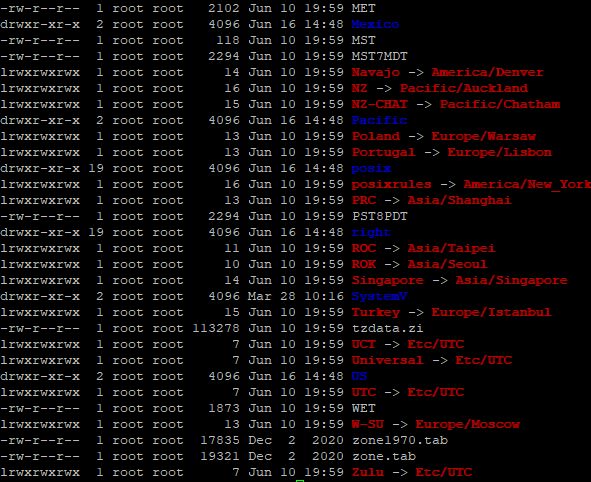This screenshot has width=591, height=482.
Task: Click the Asia/Shanghai link target
Action: pyautogui.click(x=459, y=200)
